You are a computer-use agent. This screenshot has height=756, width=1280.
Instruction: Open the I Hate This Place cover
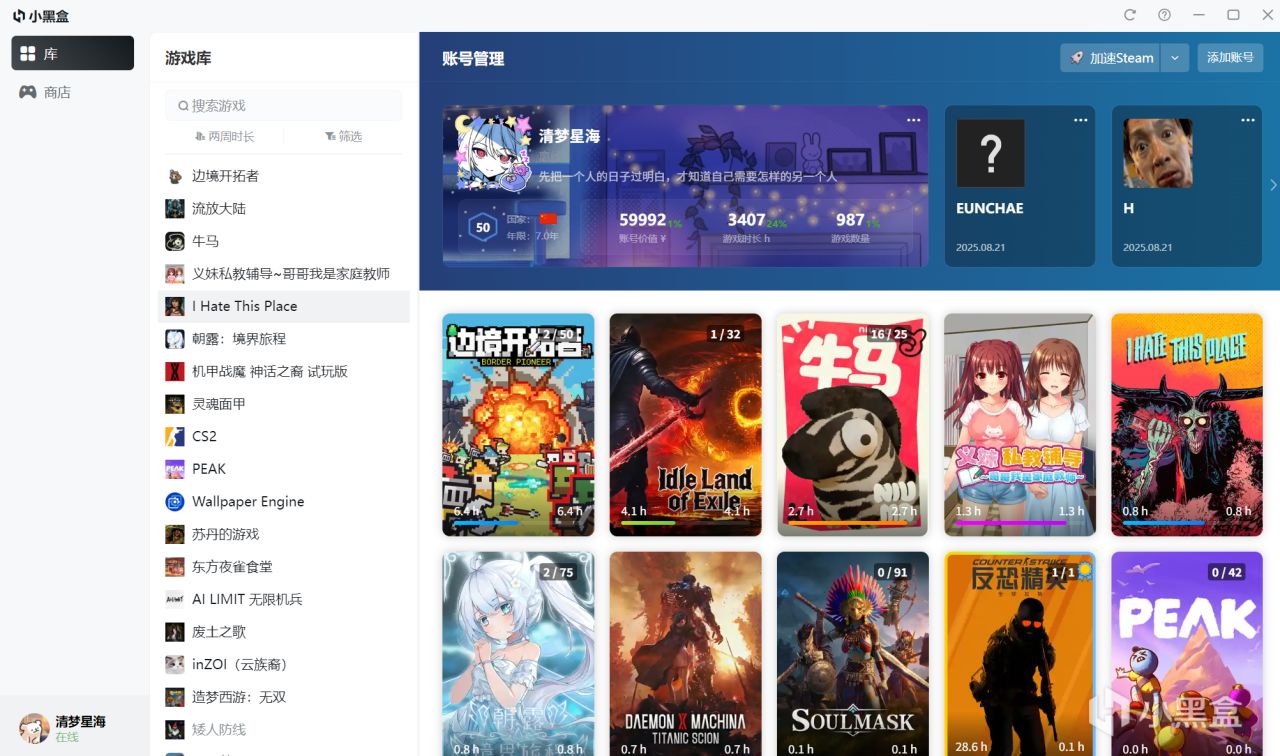[x=1187, y=425]
